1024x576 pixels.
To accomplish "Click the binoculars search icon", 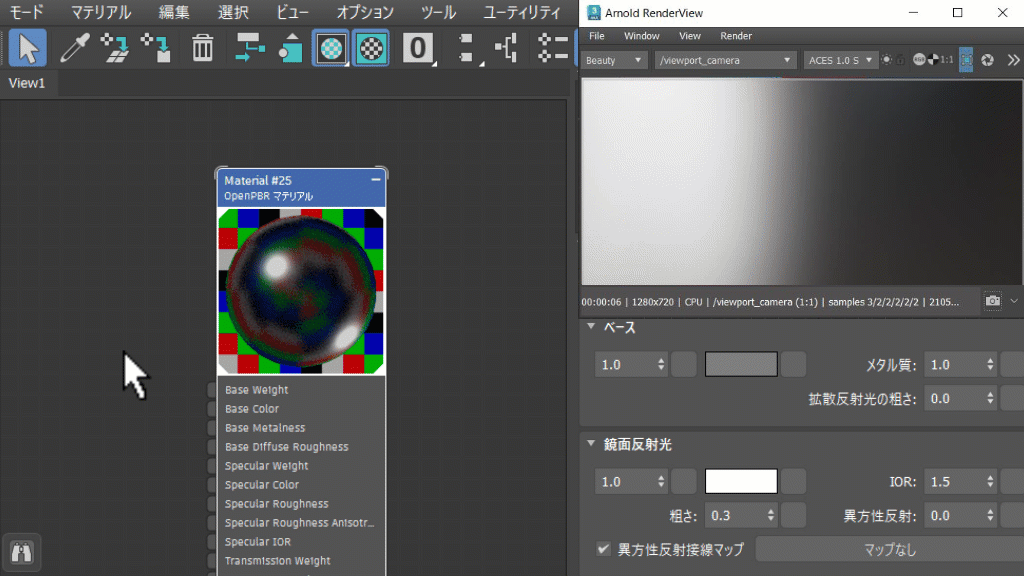I will (x=22, y=552).
